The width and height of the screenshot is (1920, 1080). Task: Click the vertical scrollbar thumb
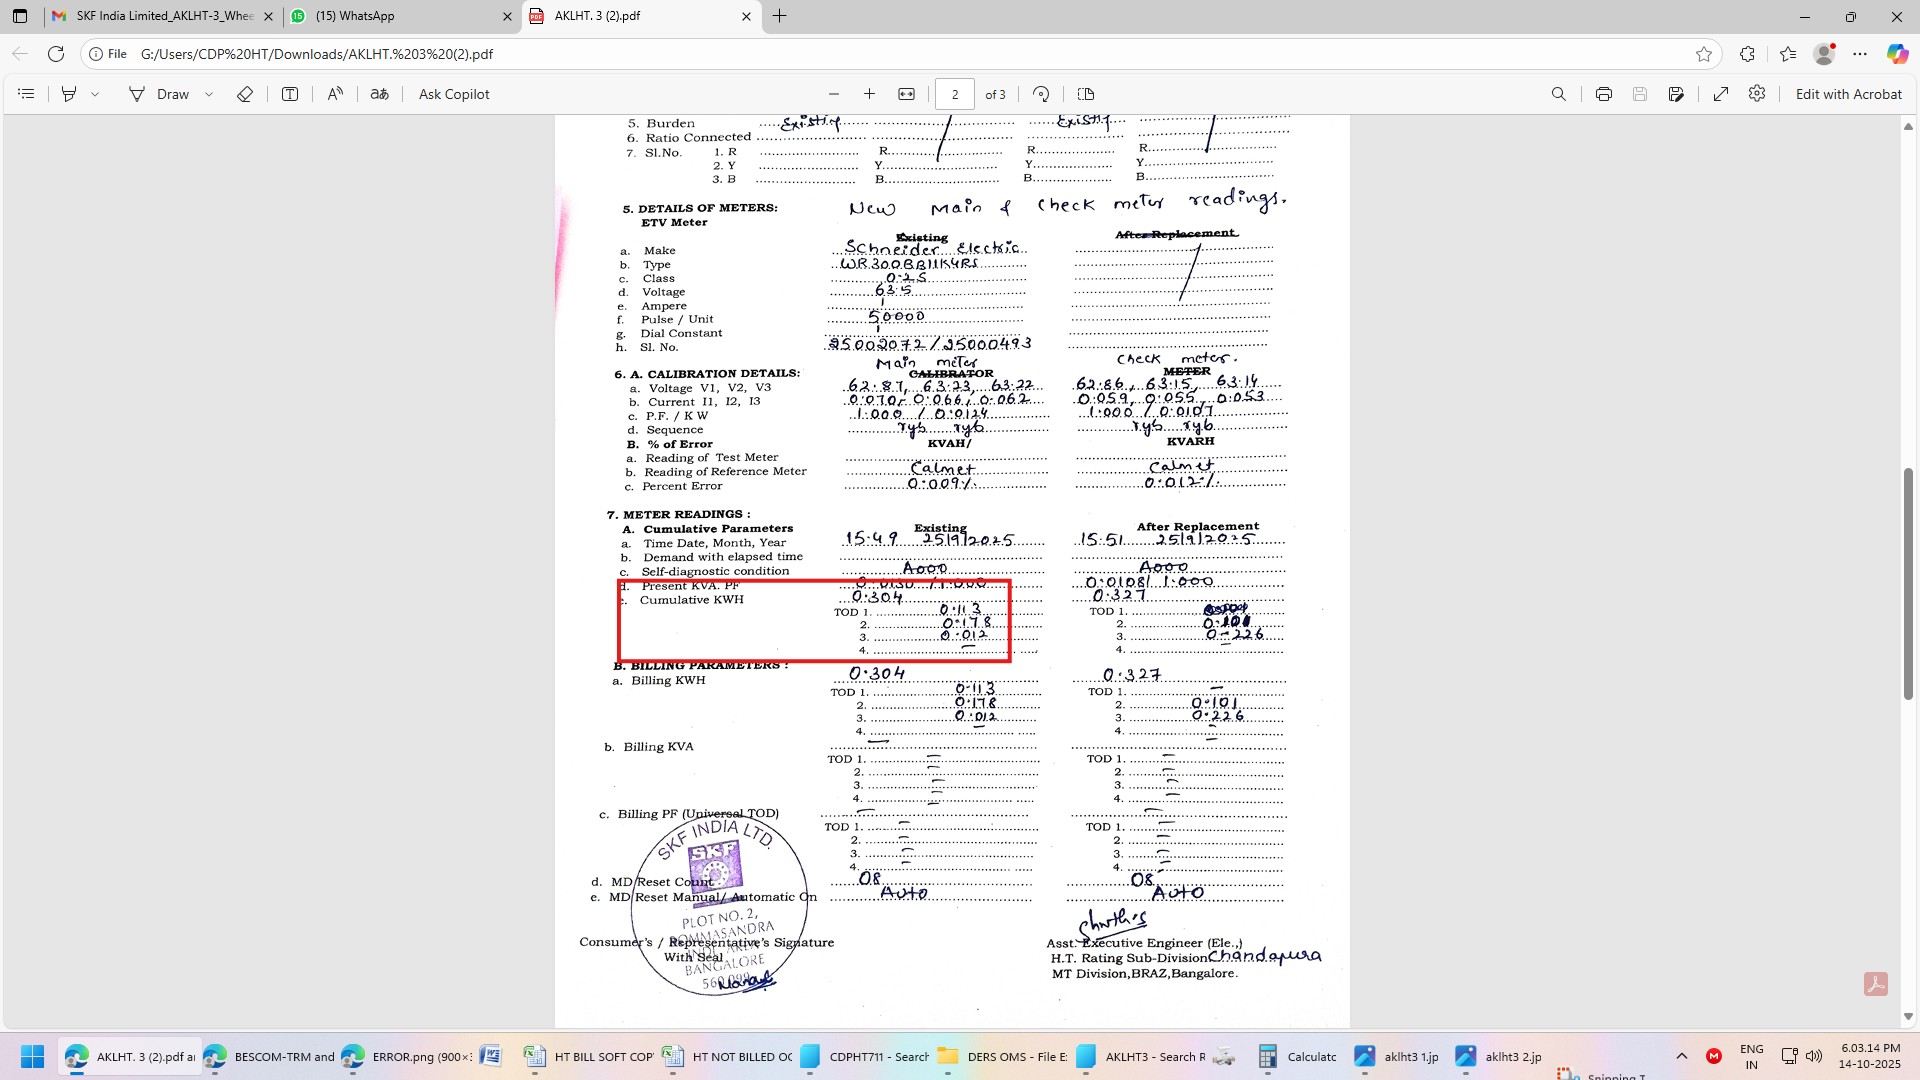[1908, 582]
